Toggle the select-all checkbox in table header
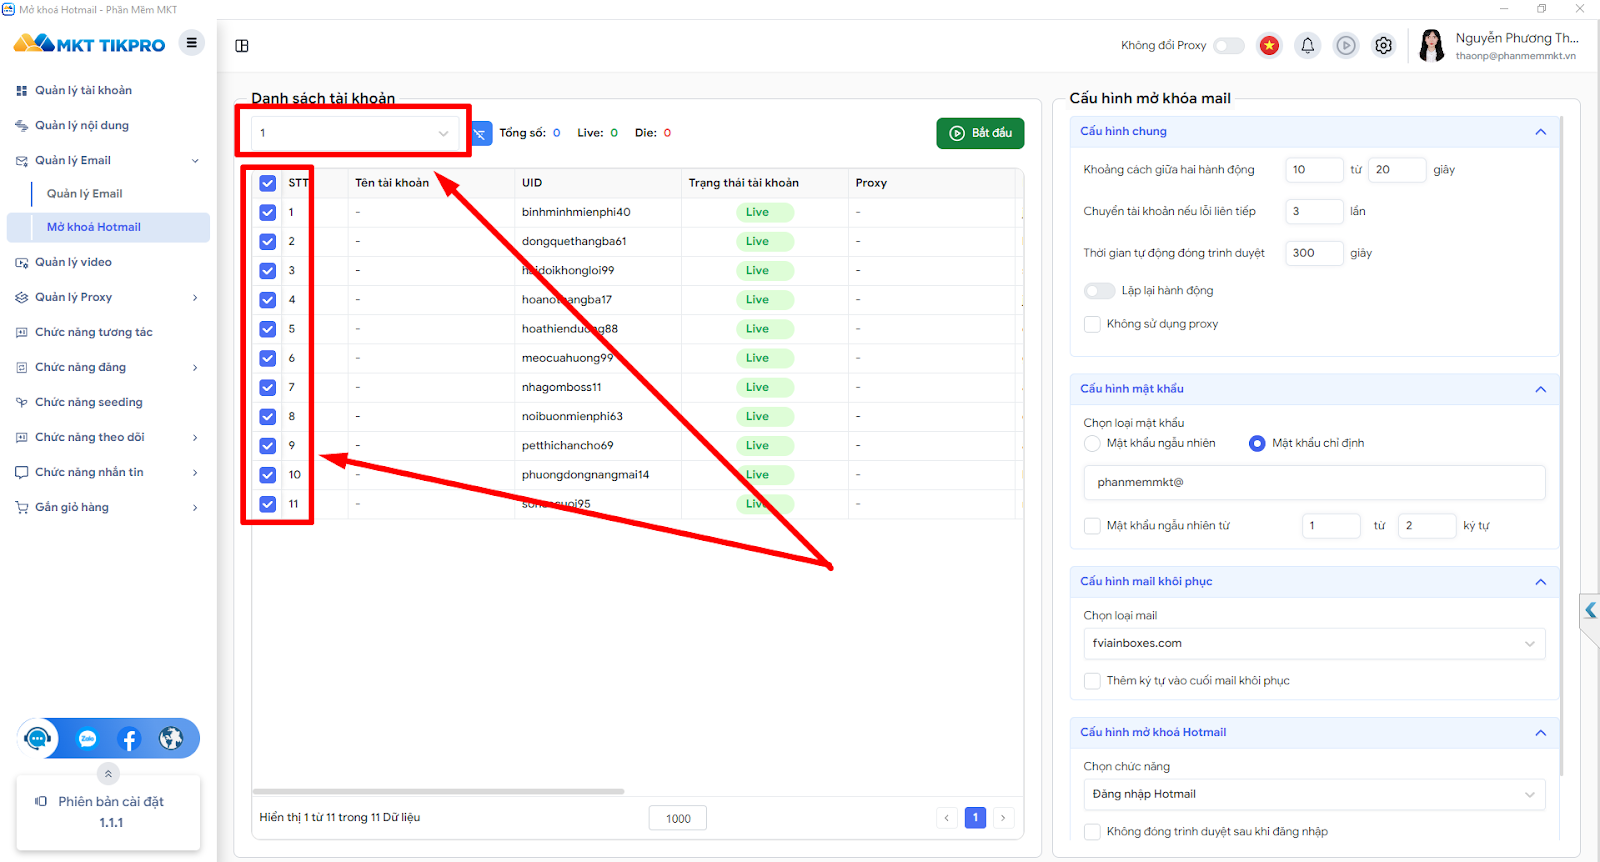 [267, 183]
